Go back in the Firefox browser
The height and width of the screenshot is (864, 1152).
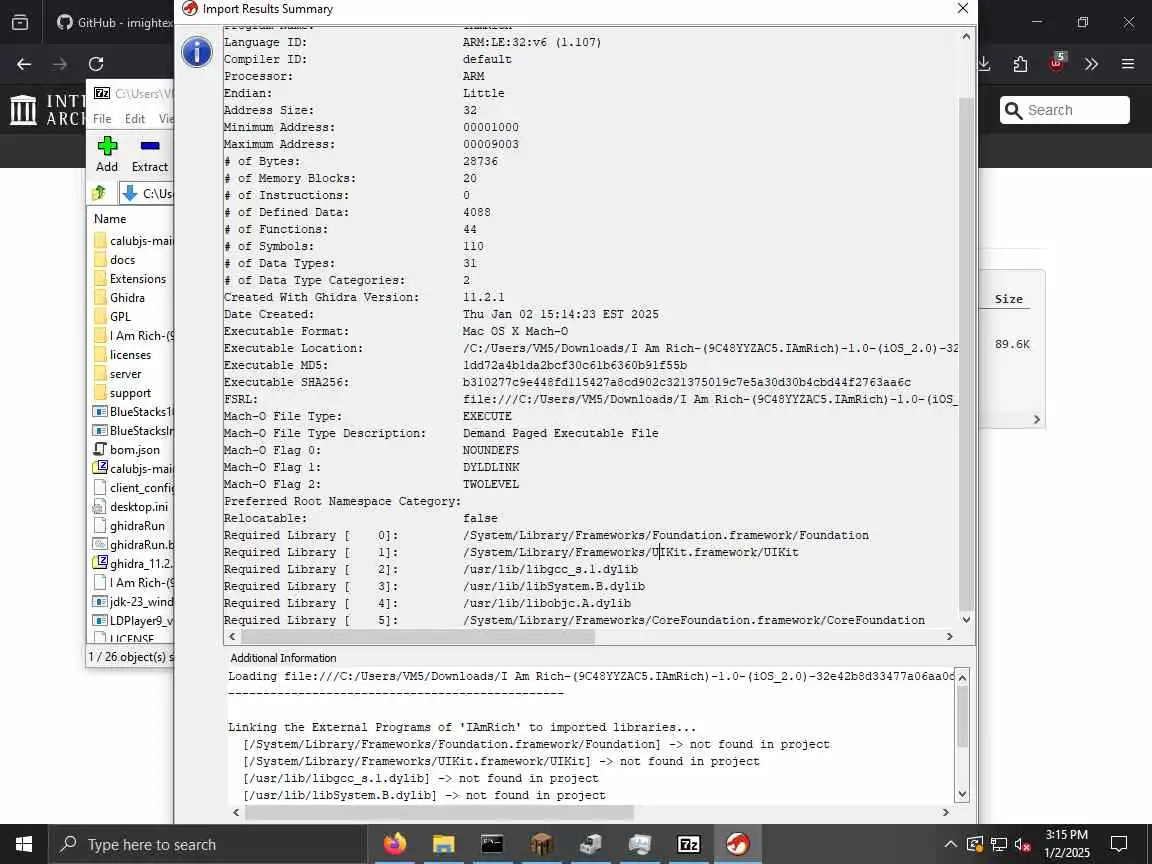tap(24, 64)
